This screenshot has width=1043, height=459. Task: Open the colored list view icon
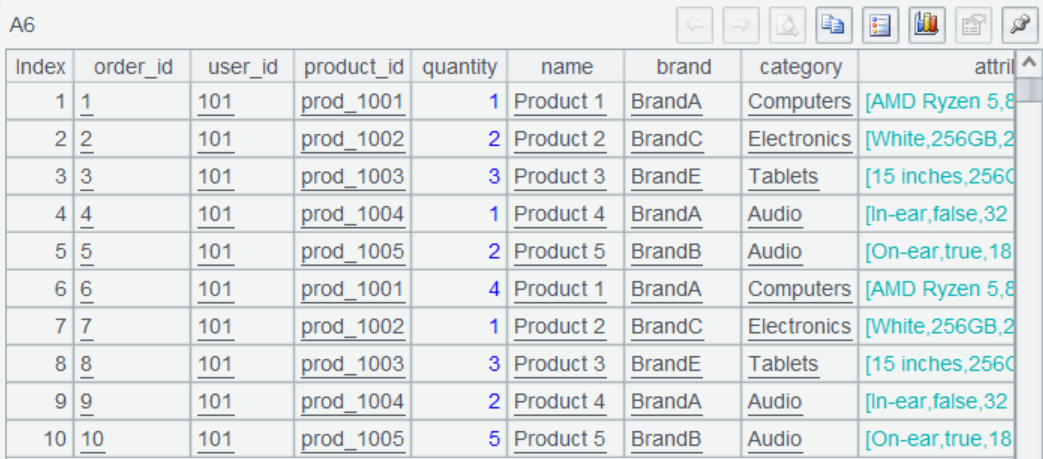(881, 25)
